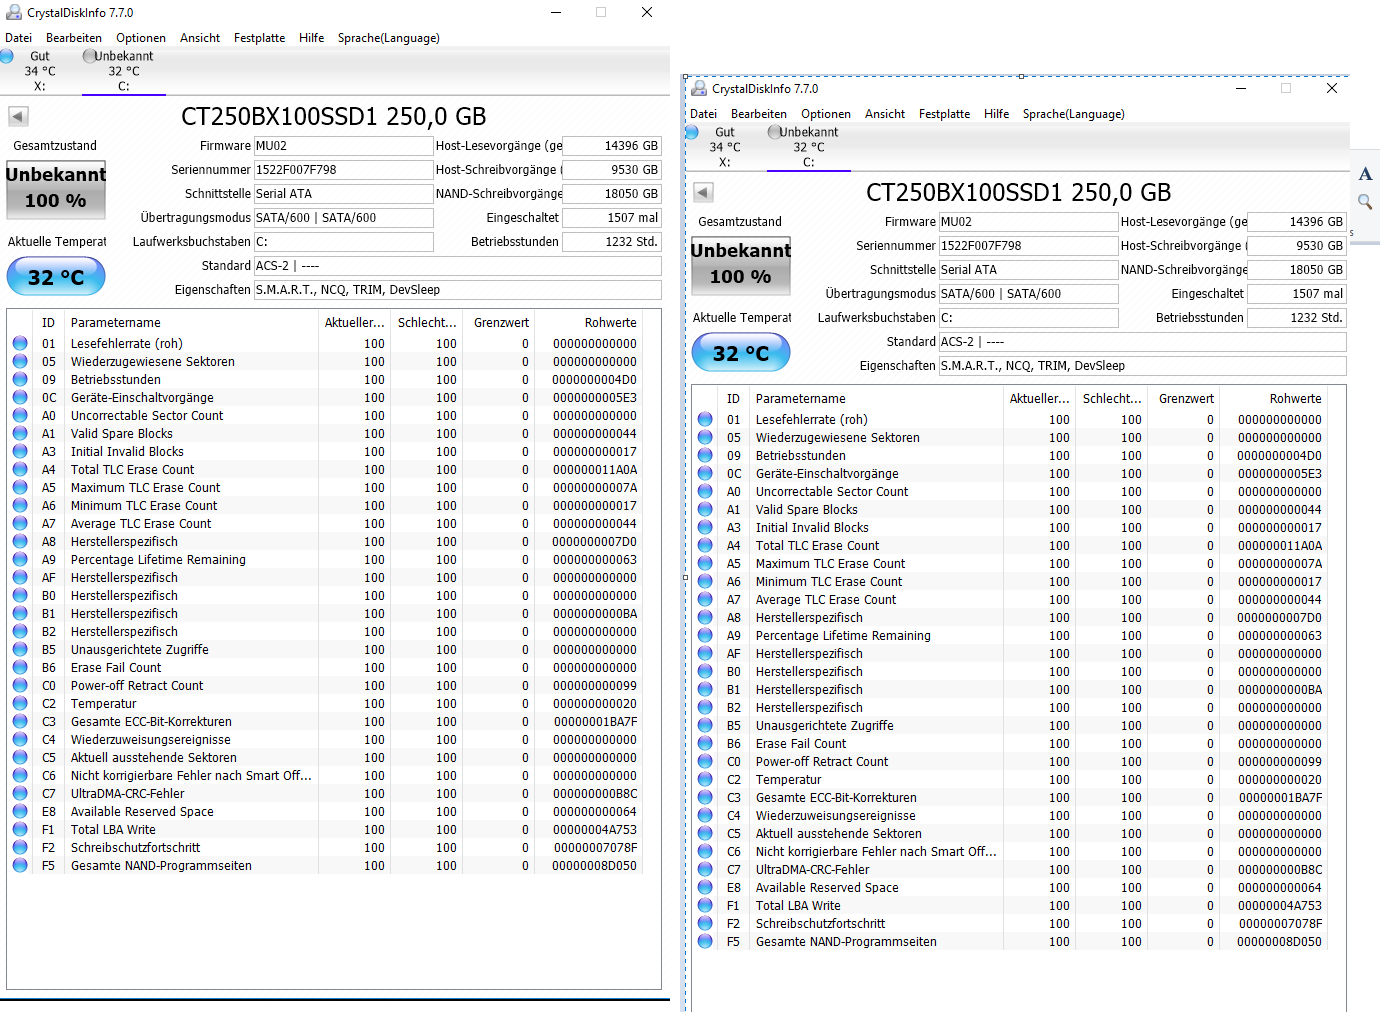Click status icon for Unausgerichtete Zugriffe, right window
The width and height of the screenshot is (1380, 1012).
pyautogui.click(x=705, y=725)
